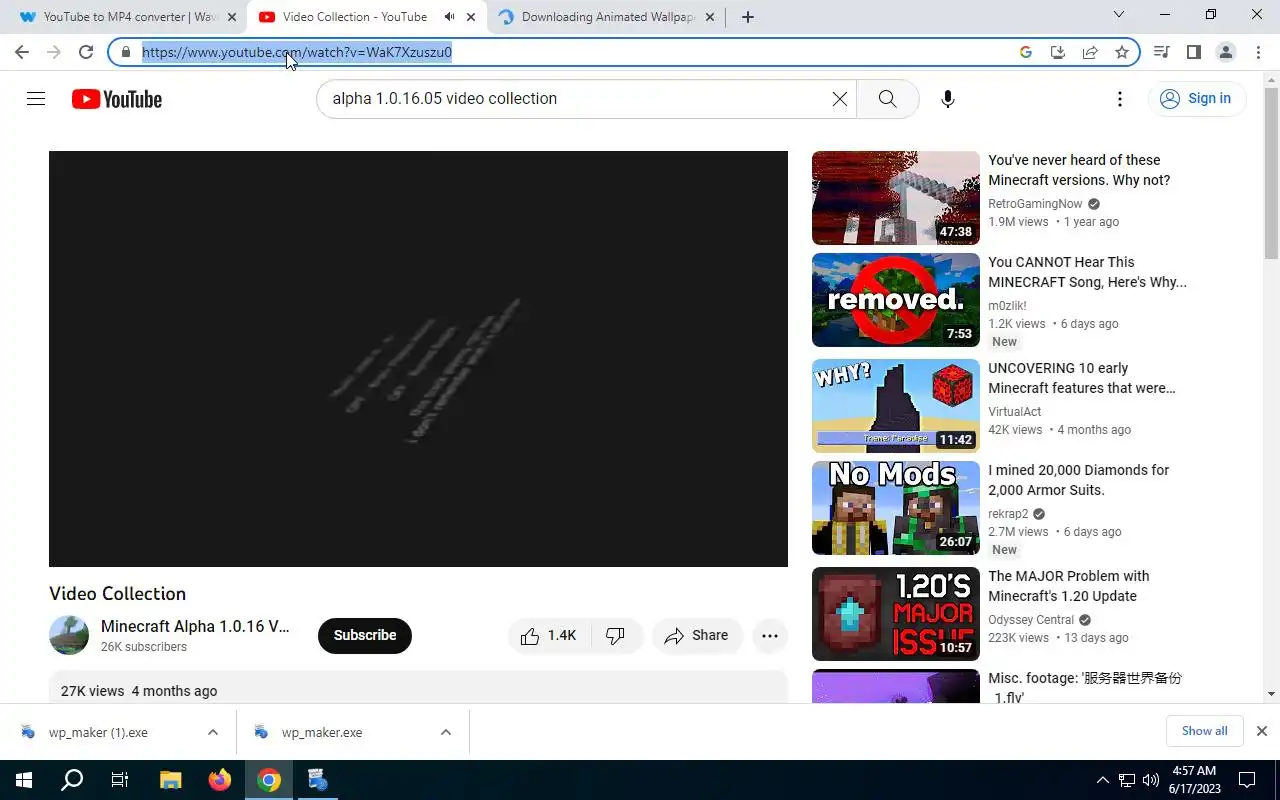This screenshot has width=1280, height=800.
Task: Go back in Chrome browser
Action: pos(22,52)
